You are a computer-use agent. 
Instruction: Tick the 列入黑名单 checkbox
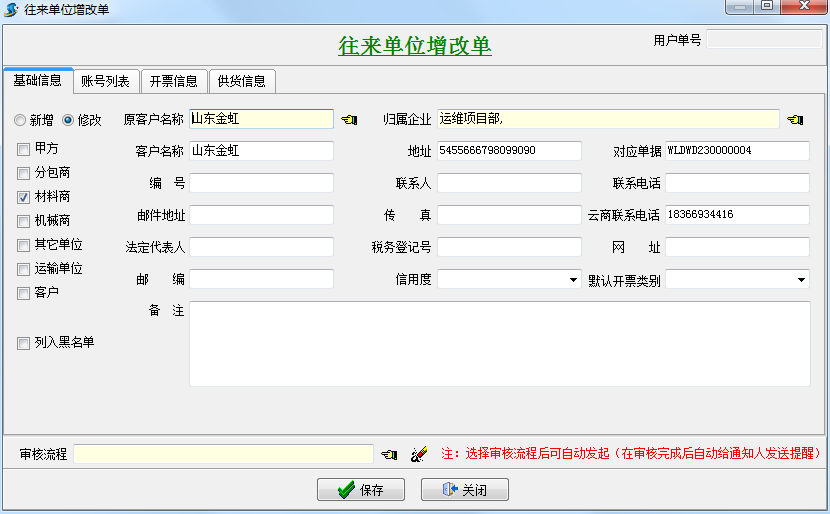click(x=23, y=343)
